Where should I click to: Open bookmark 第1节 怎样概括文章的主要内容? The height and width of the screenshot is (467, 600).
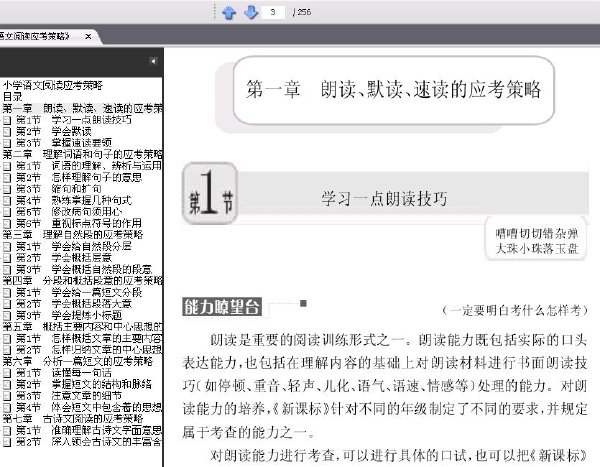(x=89, y=338)
